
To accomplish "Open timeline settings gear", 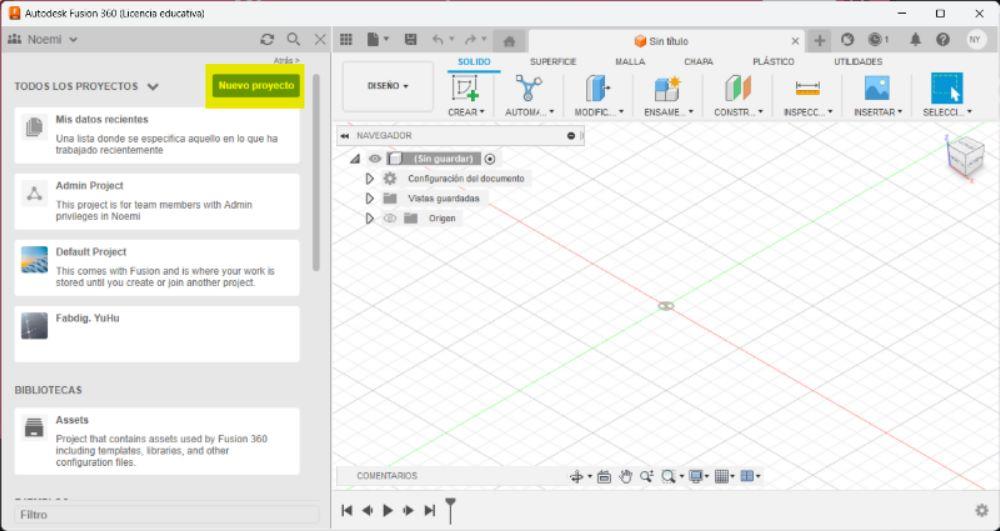I will click(x=982, y=510).
